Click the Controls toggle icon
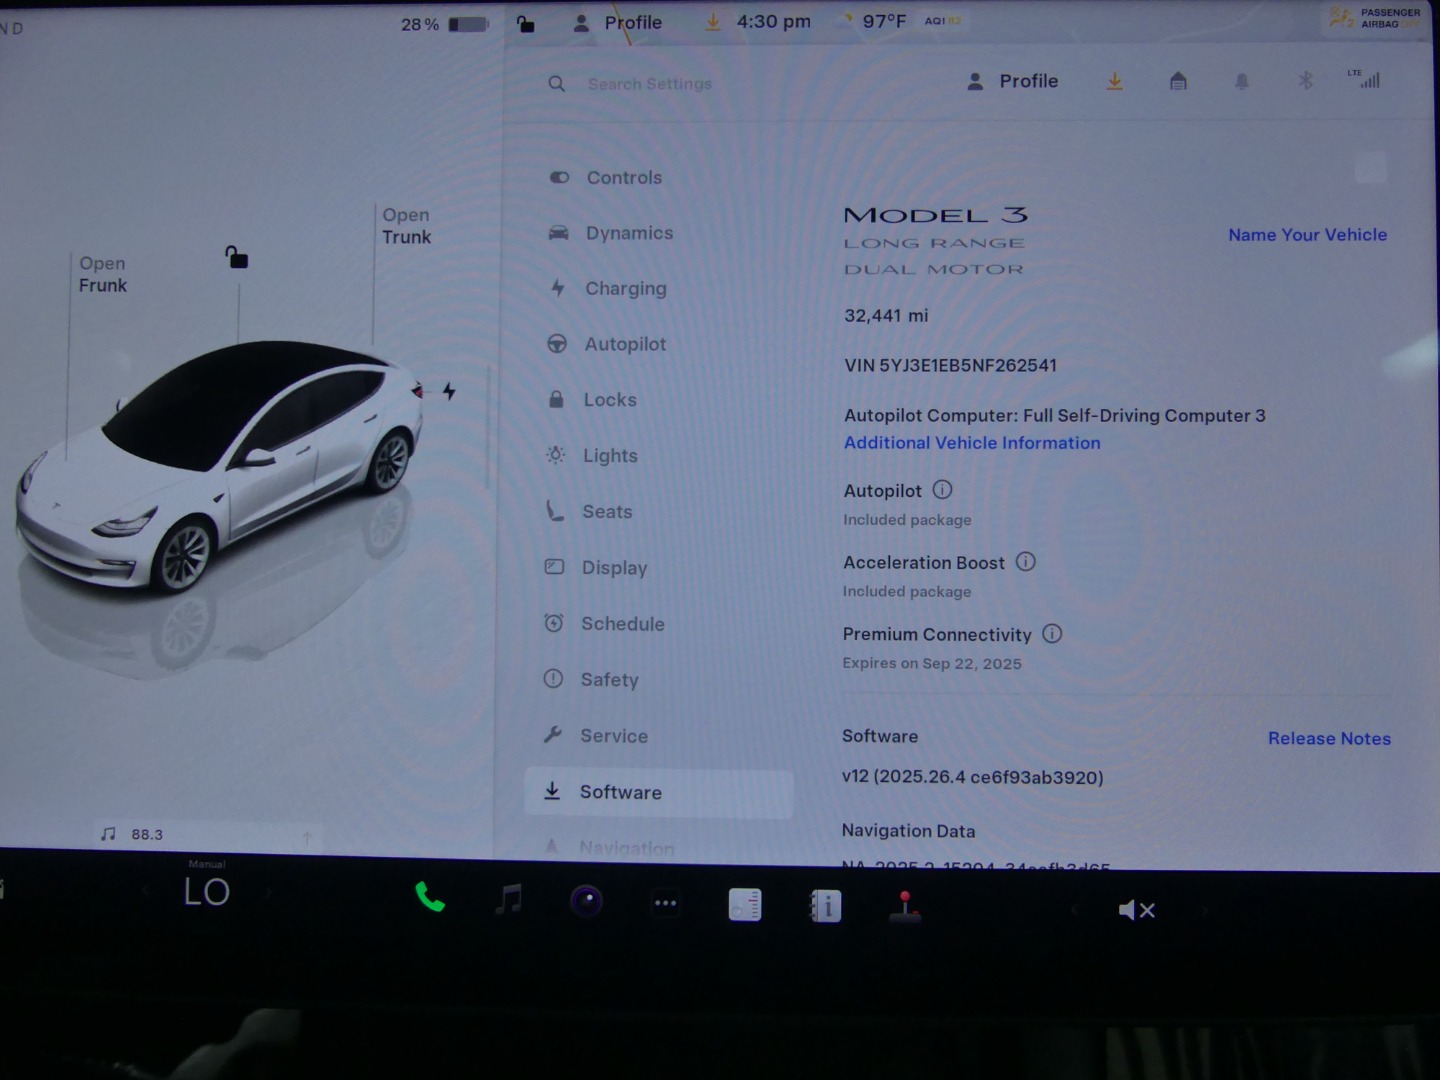The image size is (1440, 1080). [559, 177]
